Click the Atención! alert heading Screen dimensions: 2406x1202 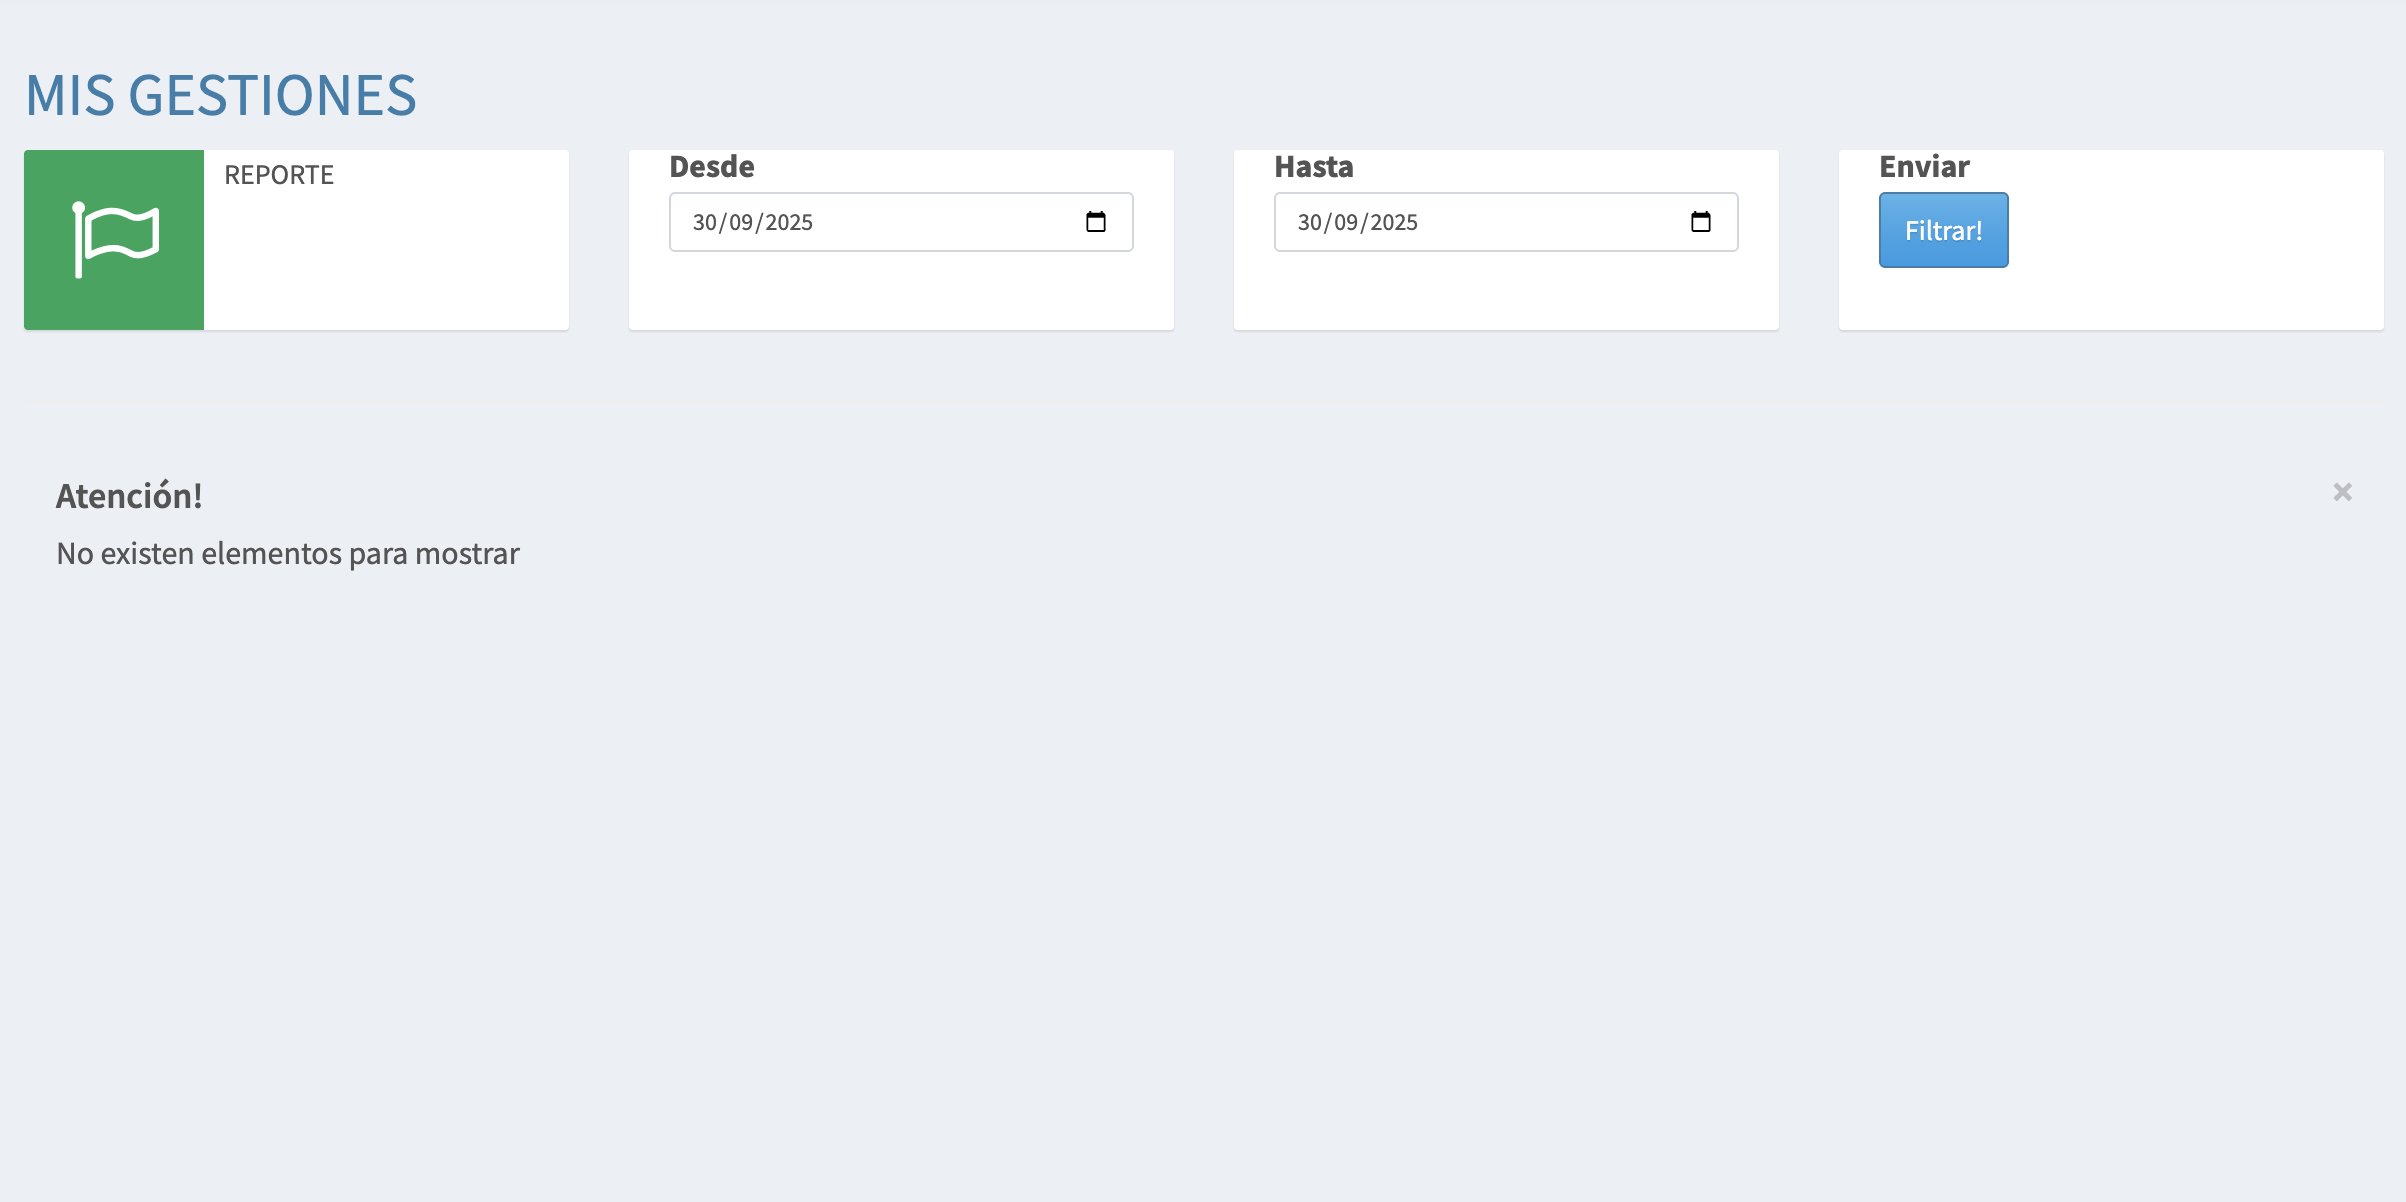coord(129,496)
